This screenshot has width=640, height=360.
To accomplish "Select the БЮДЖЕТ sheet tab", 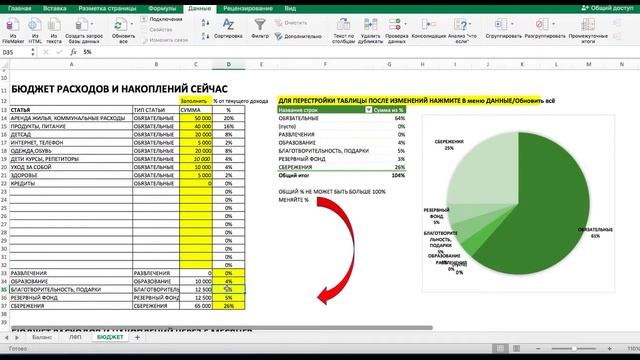I will (110, 337).
